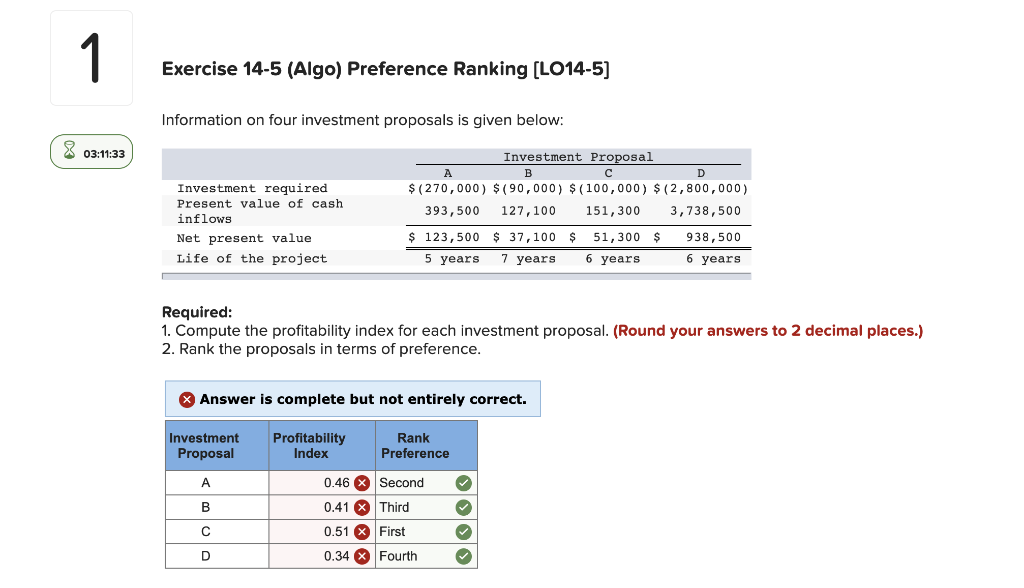Select the red X next to 0.34 for proposal D

pyautogui.click(x=361, y=556)
